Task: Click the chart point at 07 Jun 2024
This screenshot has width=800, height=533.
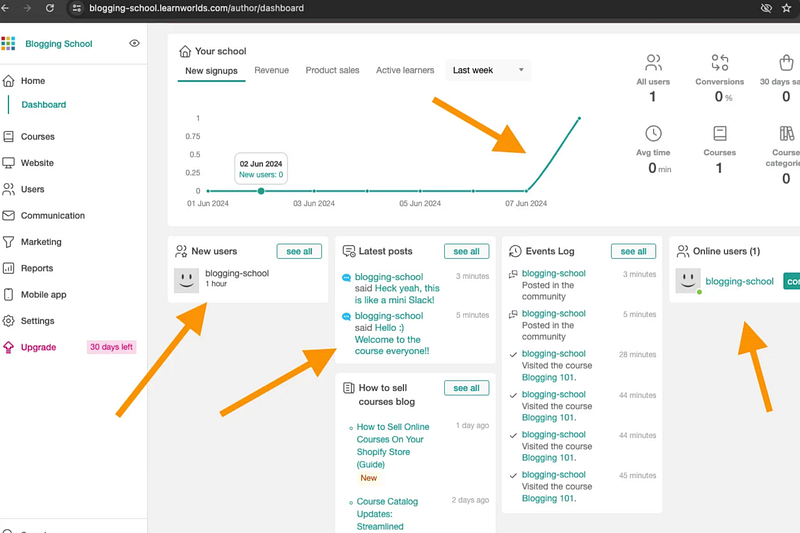Action: pyautogui.click(x=526, y=191)
